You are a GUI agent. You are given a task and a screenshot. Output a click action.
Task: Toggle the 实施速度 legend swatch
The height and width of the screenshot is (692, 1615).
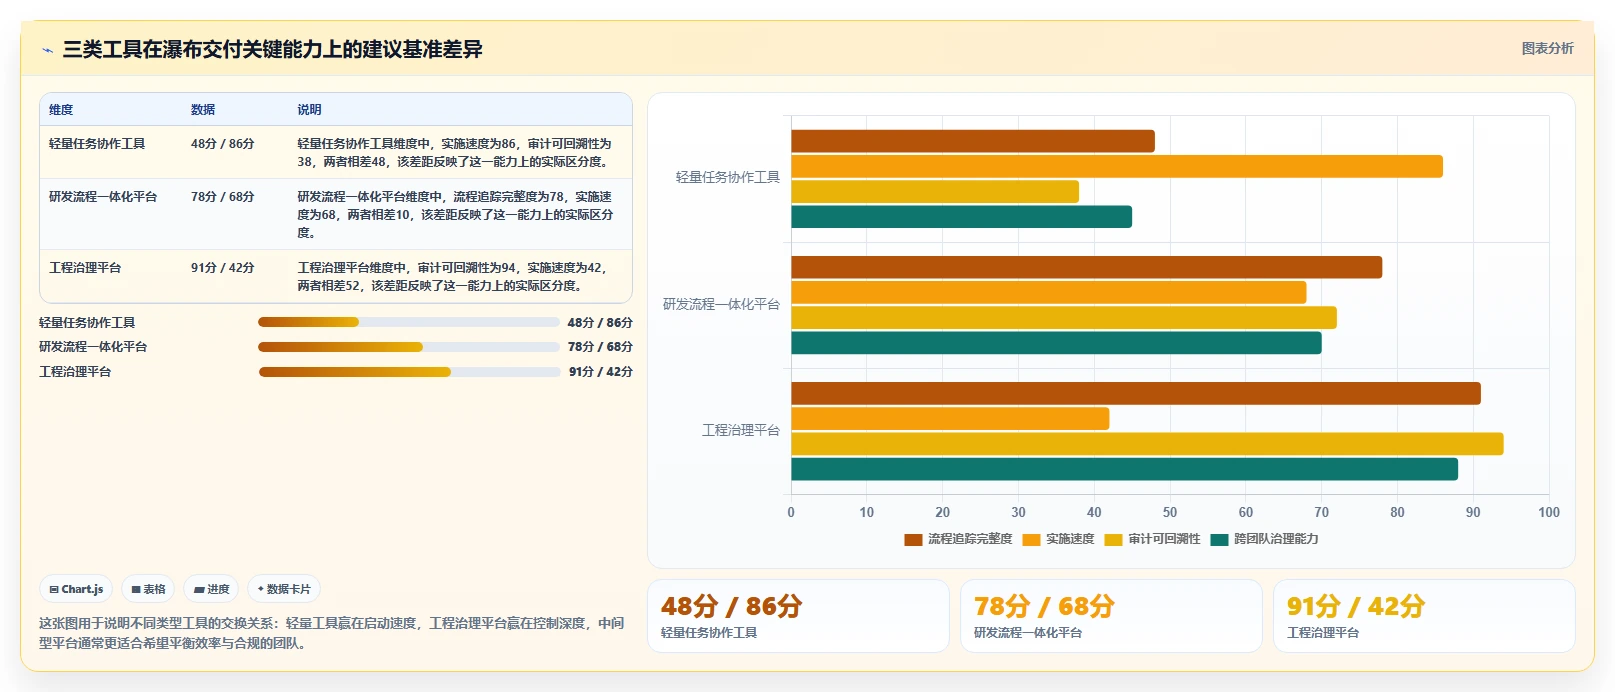pyautogui.click(x=1031, y=539)
